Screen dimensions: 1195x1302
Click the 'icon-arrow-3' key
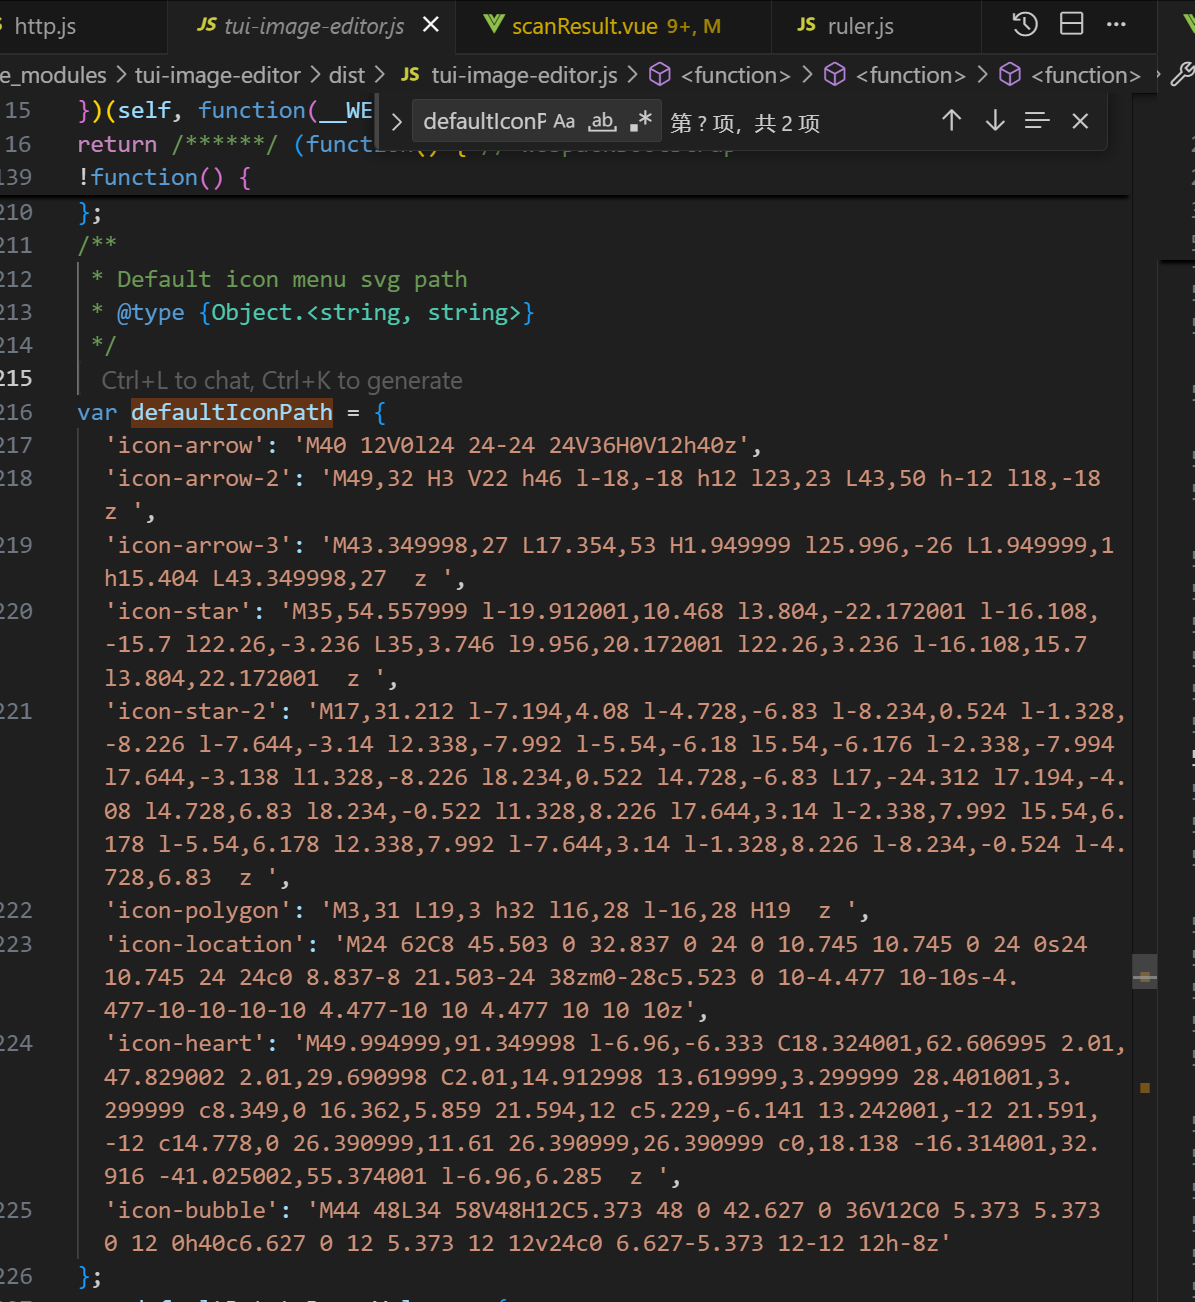click(198, 545)
